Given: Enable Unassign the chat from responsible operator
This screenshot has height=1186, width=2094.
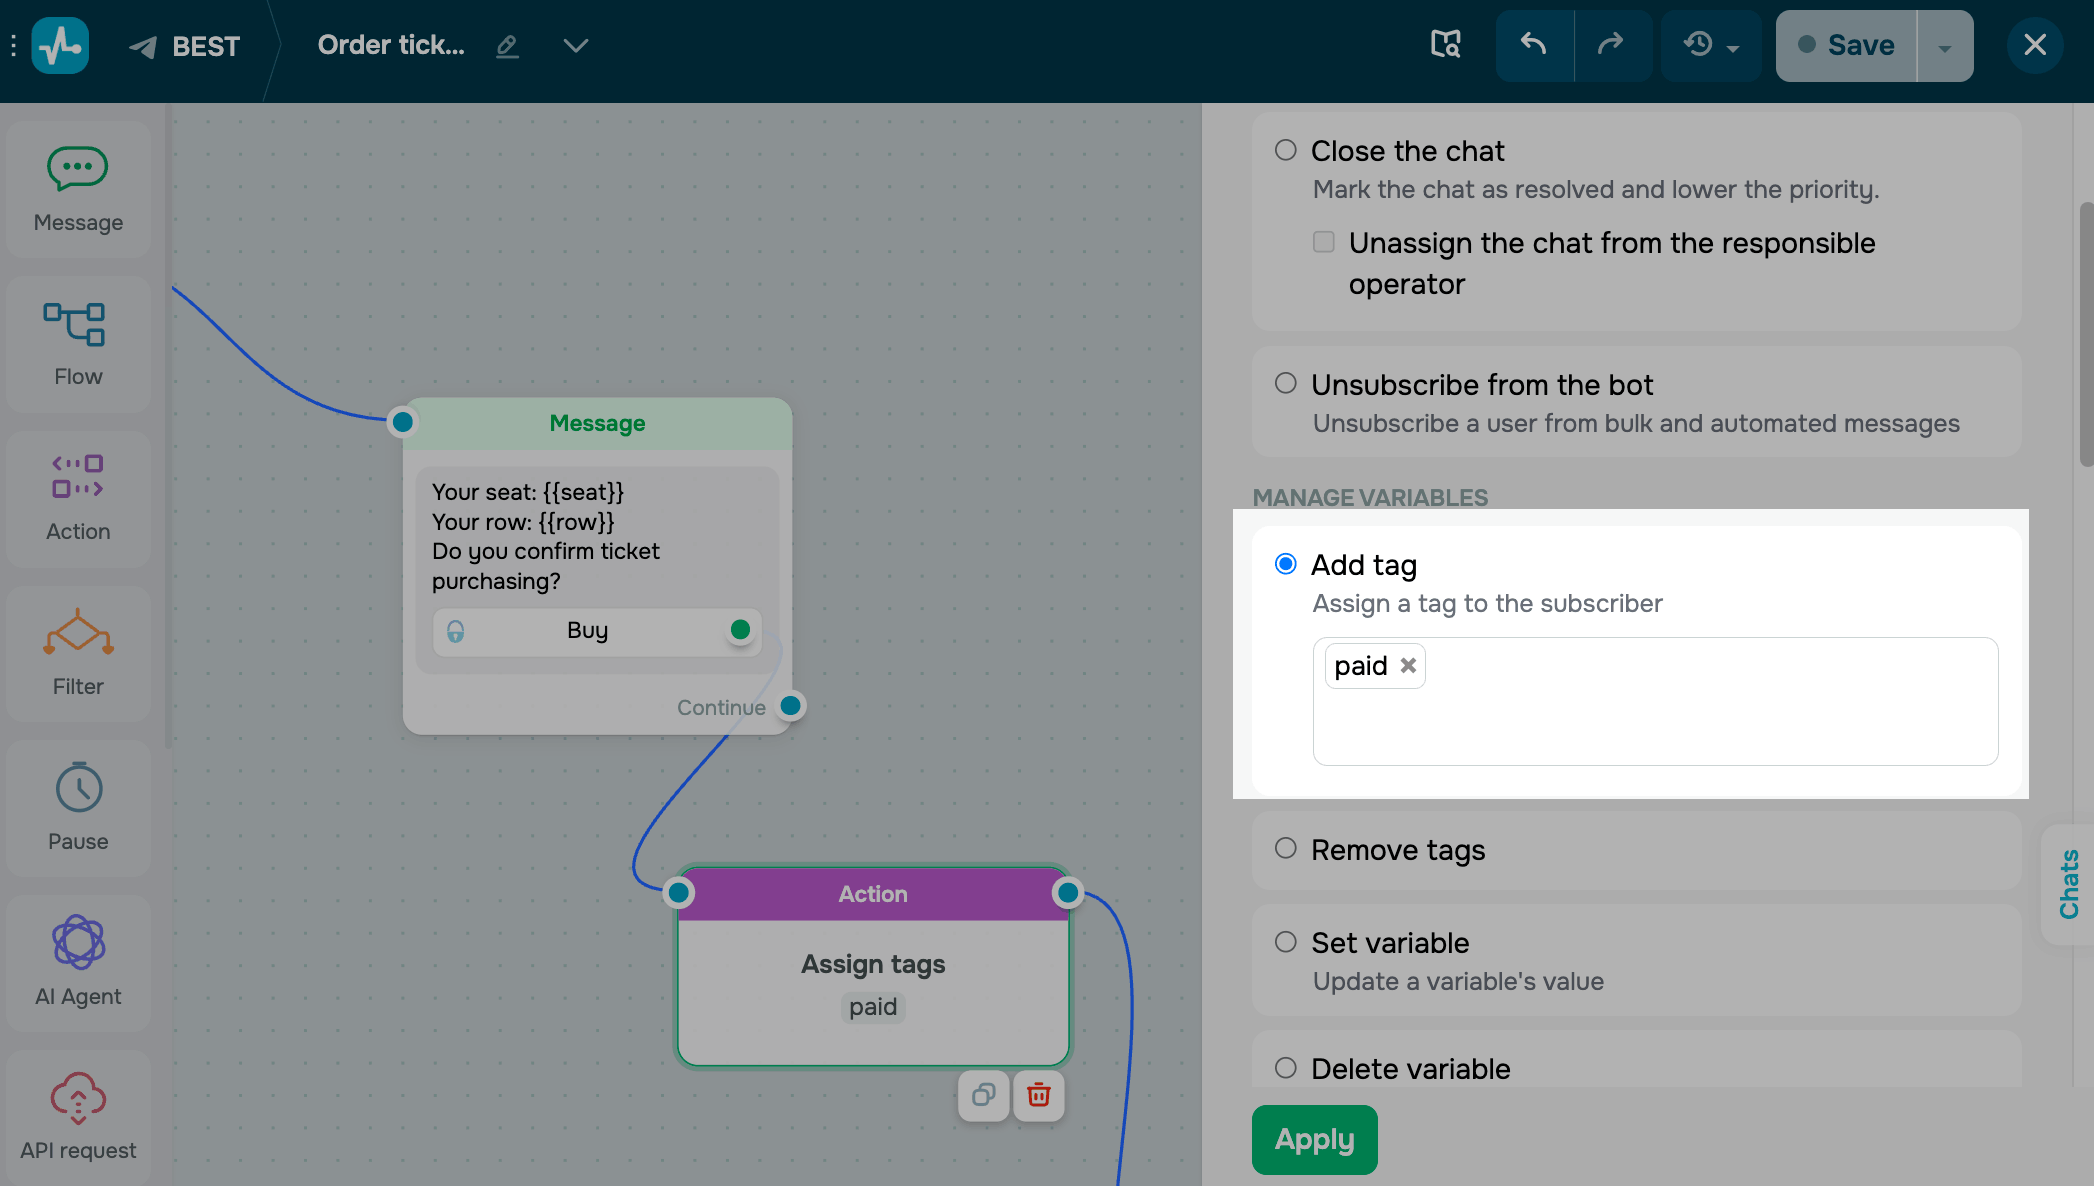Looking at the screenshot, I should 1324,242.
